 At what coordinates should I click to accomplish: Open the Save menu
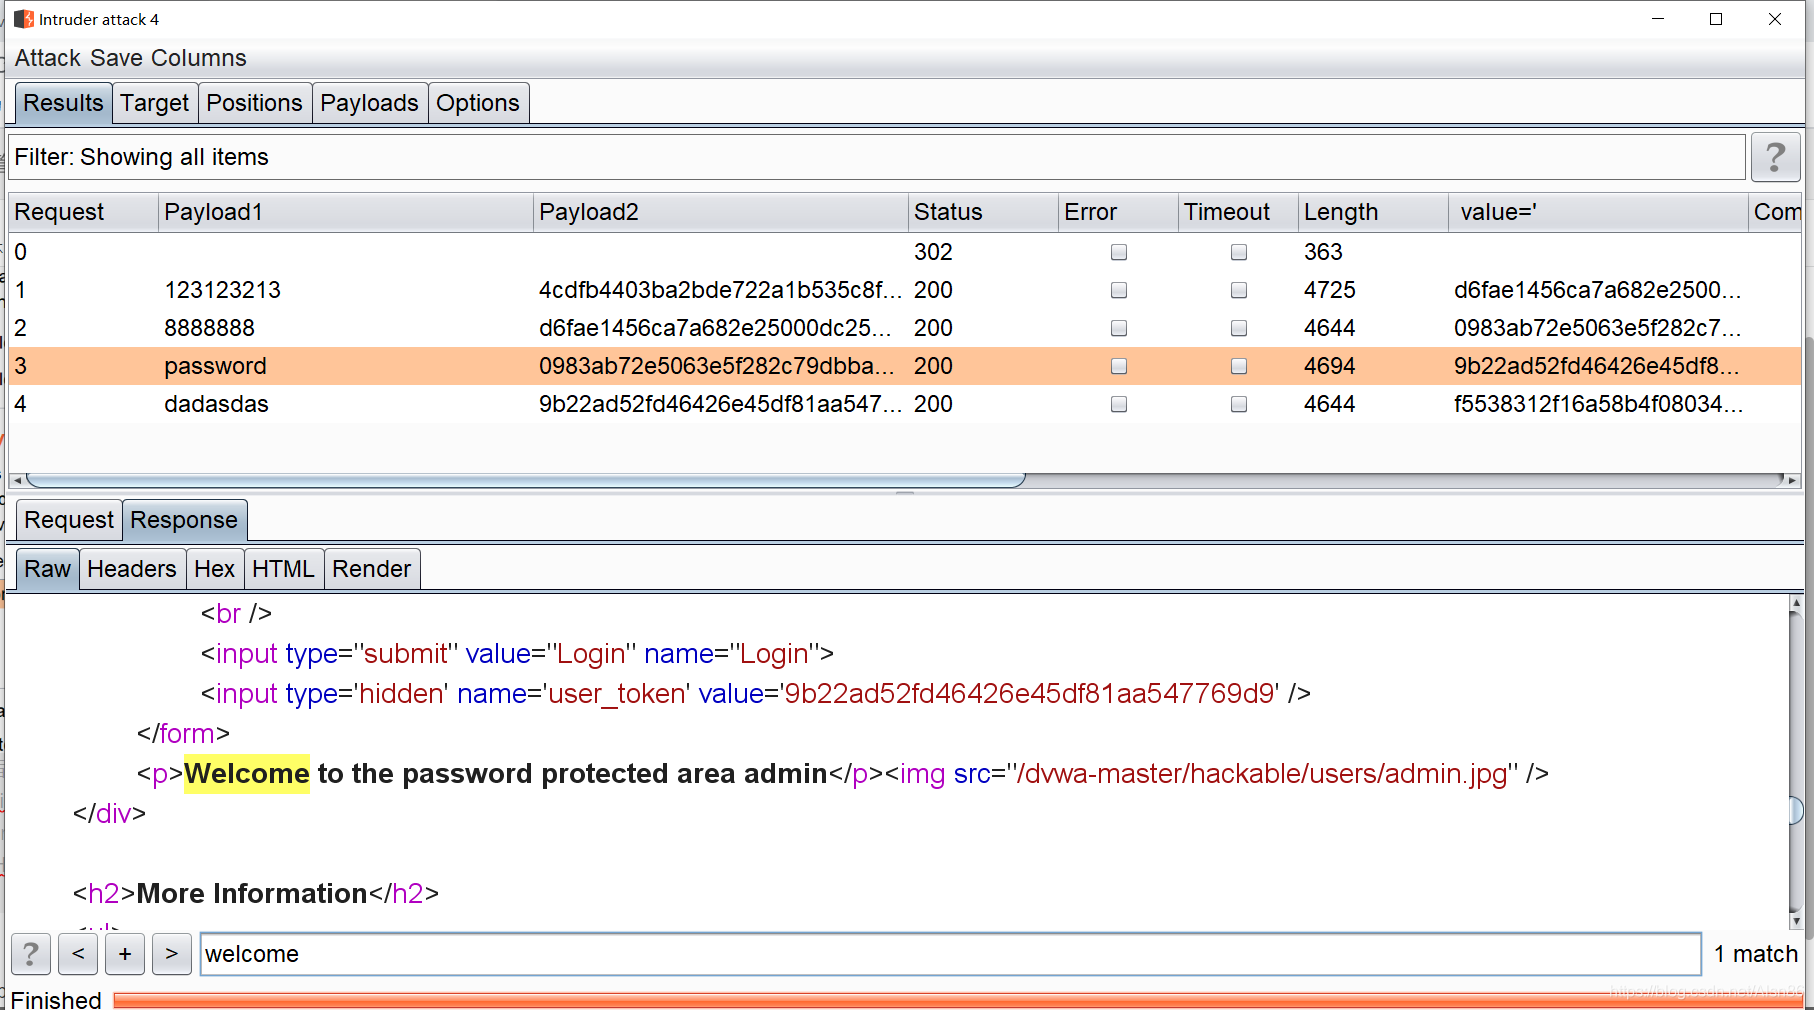point(116,58)
